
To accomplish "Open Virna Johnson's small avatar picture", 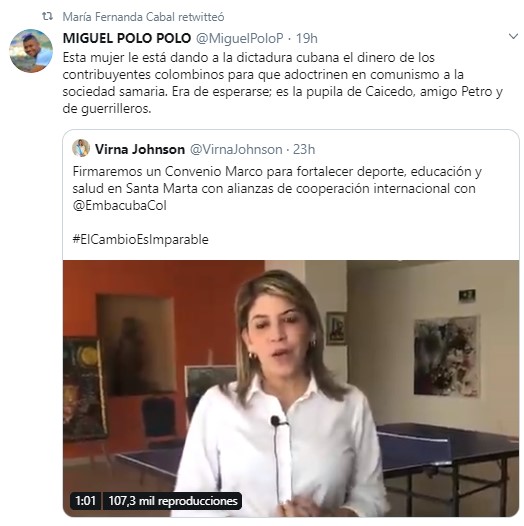I will (81, 148).
